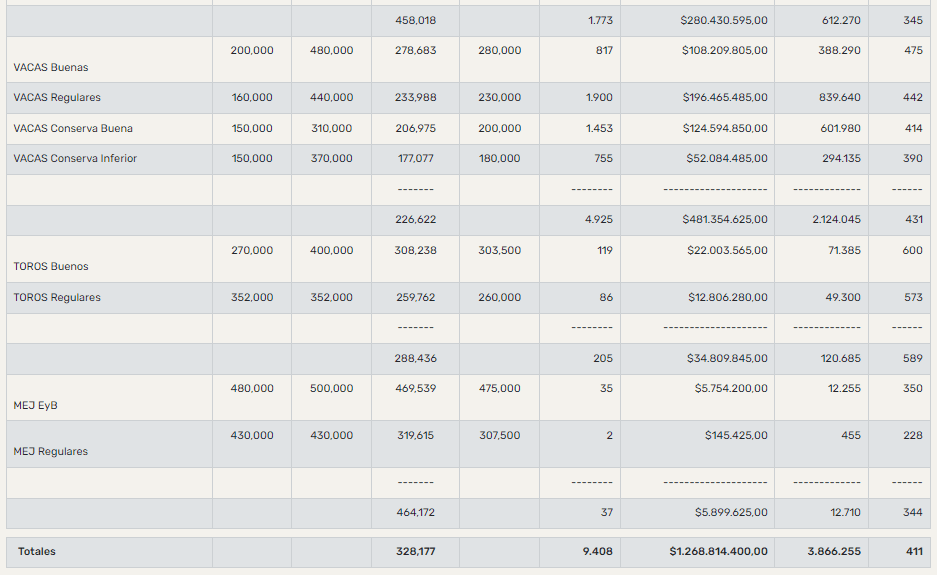Select the TOROS Regulares category cell
Screen dimensions: 937x575
tap(57, 298)
